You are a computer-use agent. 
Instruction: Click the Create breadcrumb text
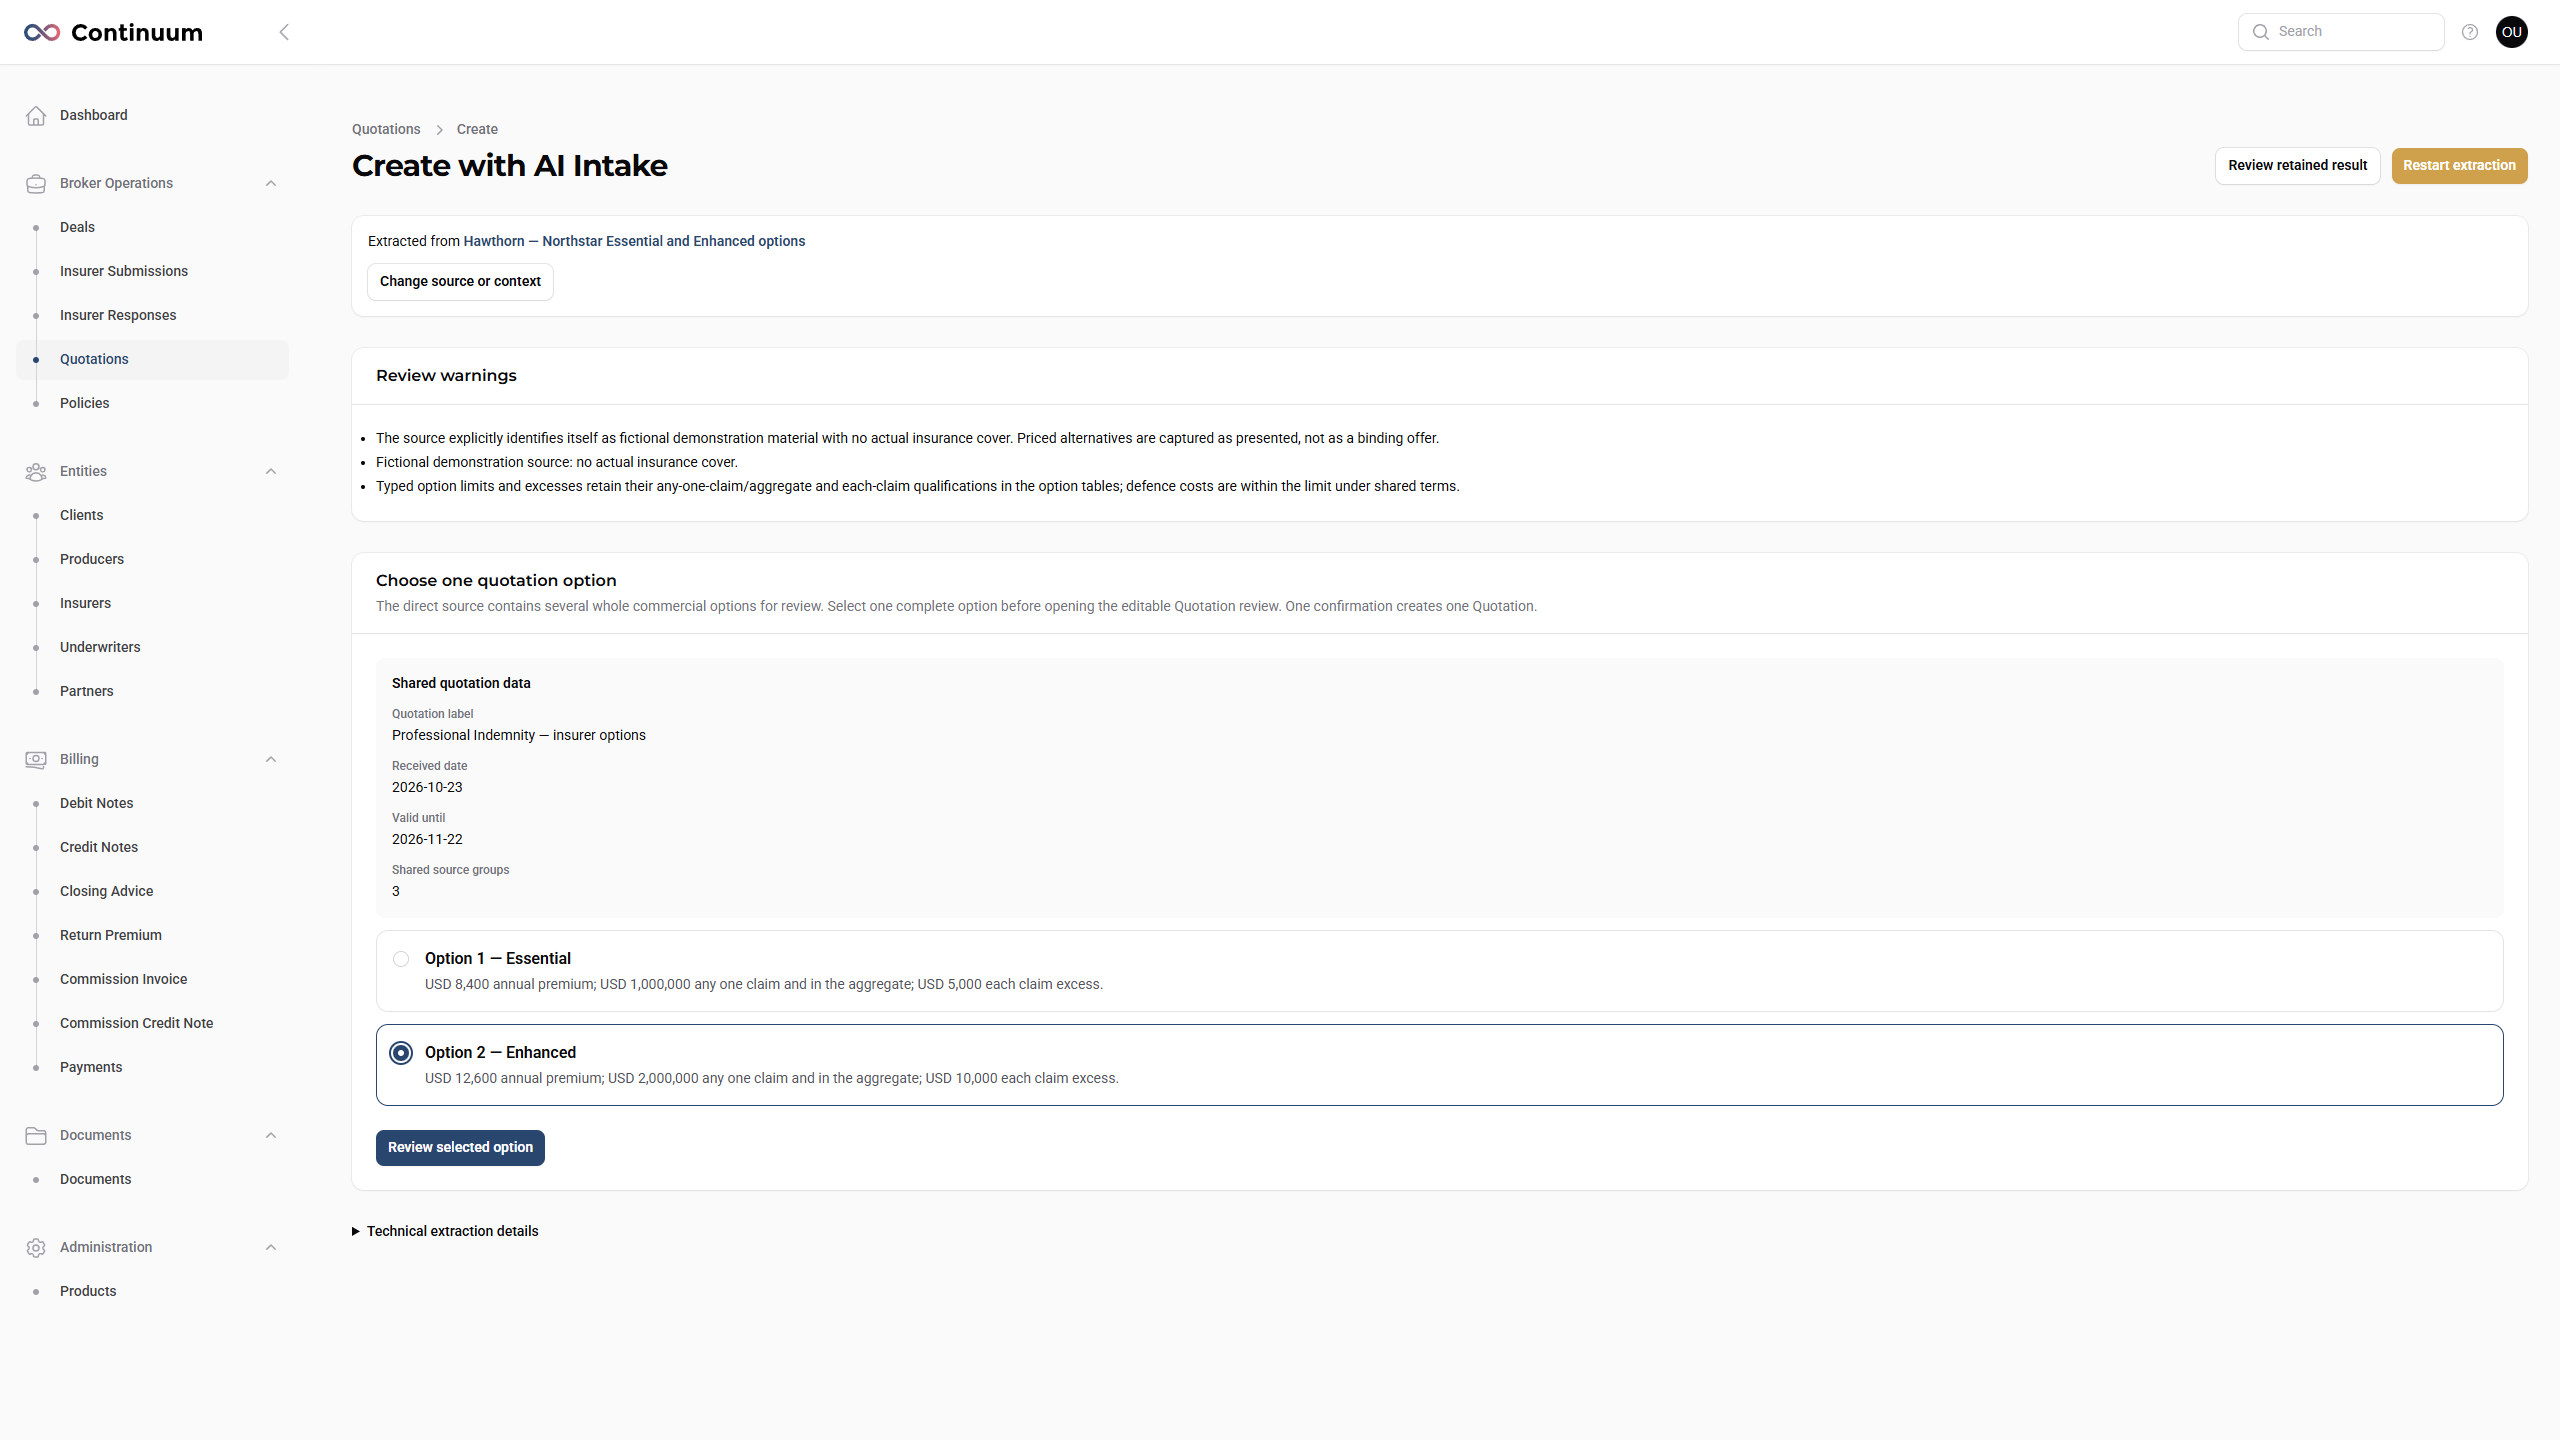coord(477,129)
